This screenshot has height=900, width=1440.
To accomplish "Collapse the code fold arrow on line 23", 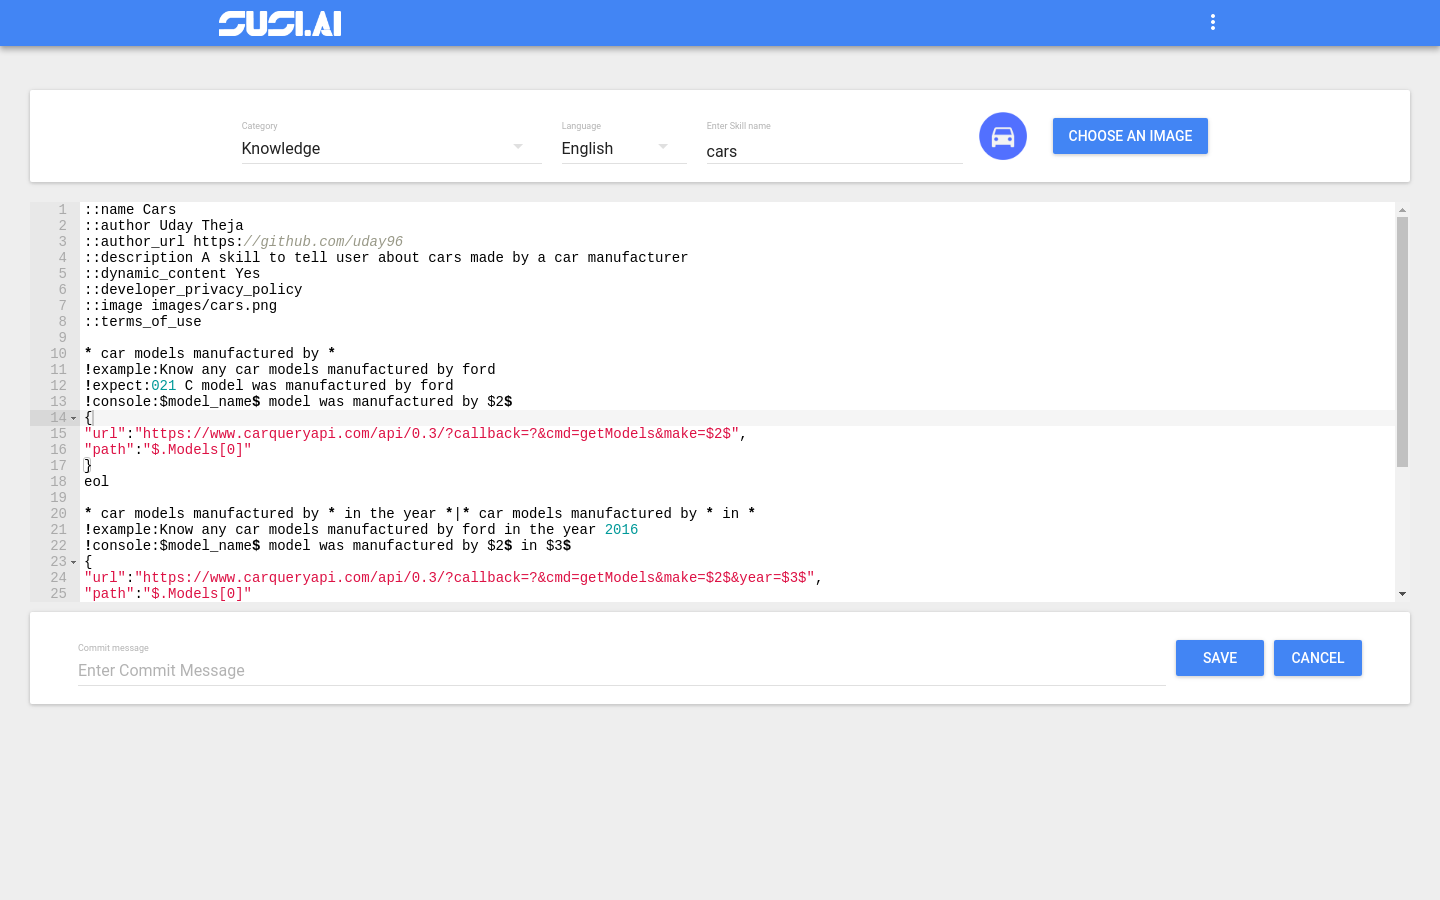I will click(73, 562).
